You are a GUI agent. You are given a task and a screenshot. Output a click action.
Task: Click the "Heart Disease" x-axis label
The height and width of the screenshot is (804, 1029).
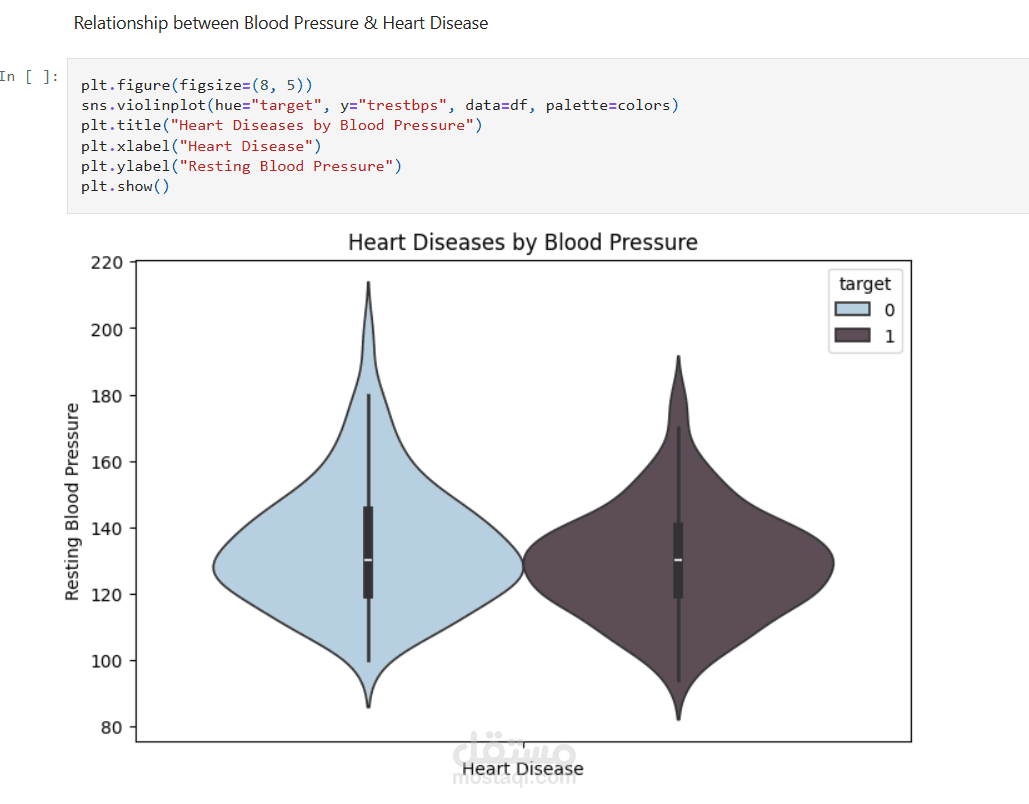coord(523,769)
